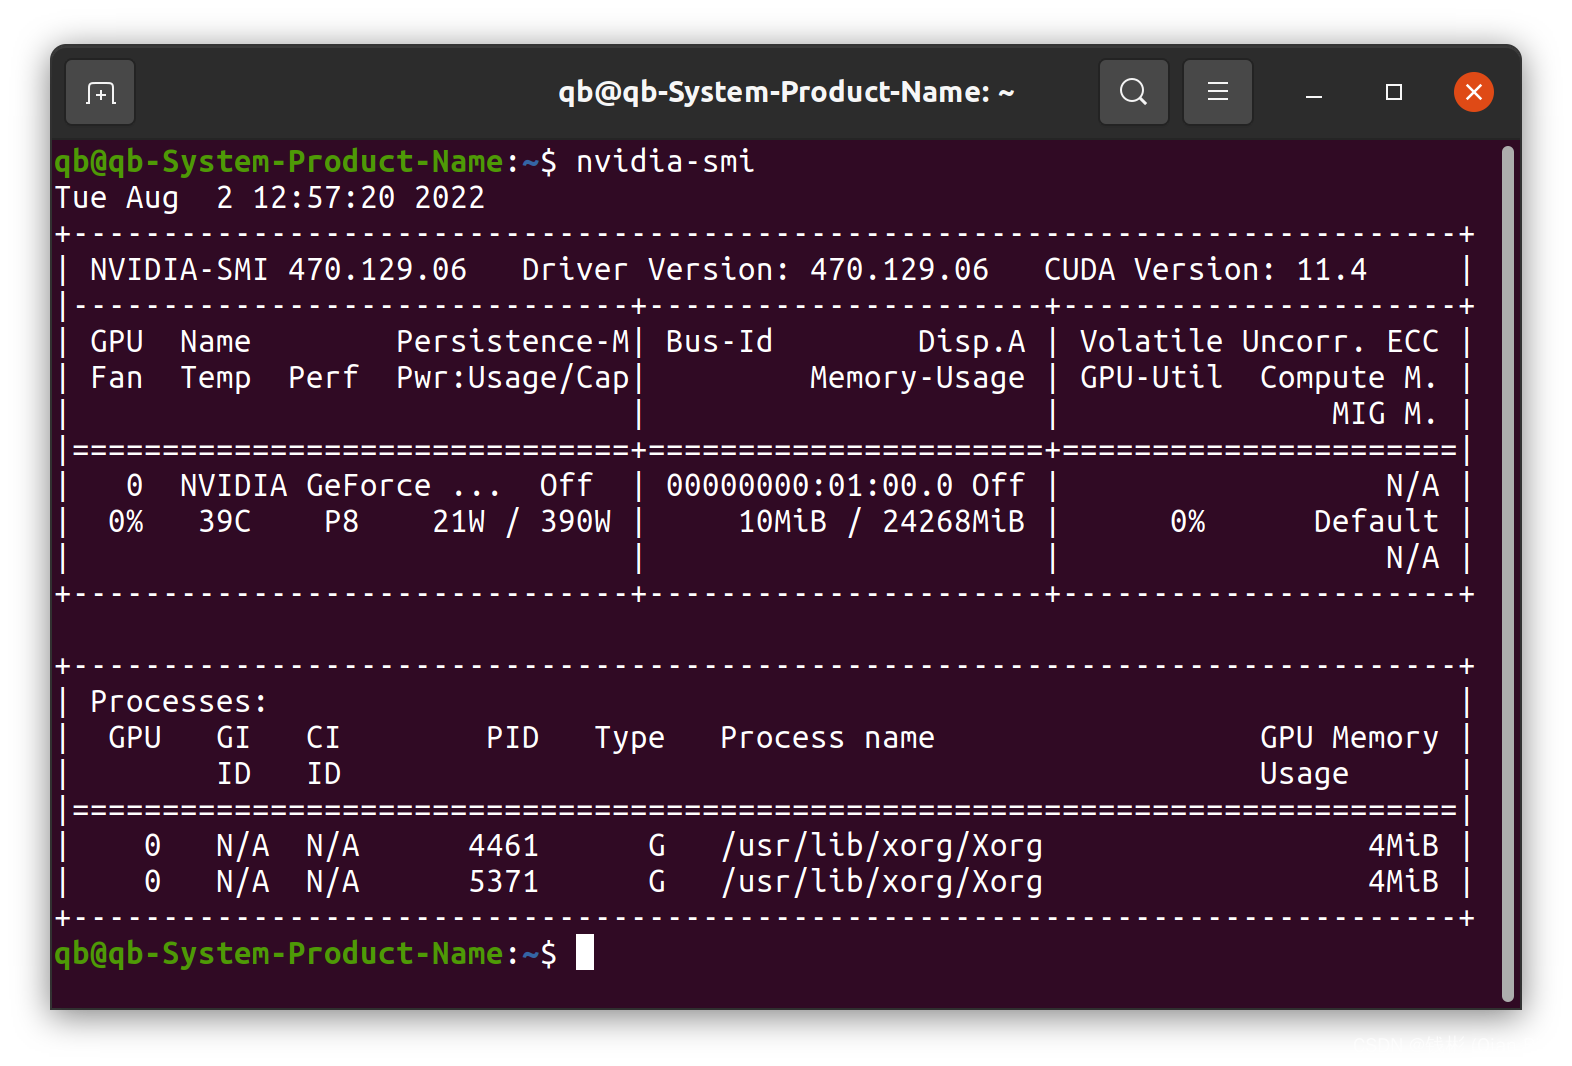The width and height of the screenshot is (1572, 1066).
Task: Minimize the terminal window
Action: (x=1314, y=93)
